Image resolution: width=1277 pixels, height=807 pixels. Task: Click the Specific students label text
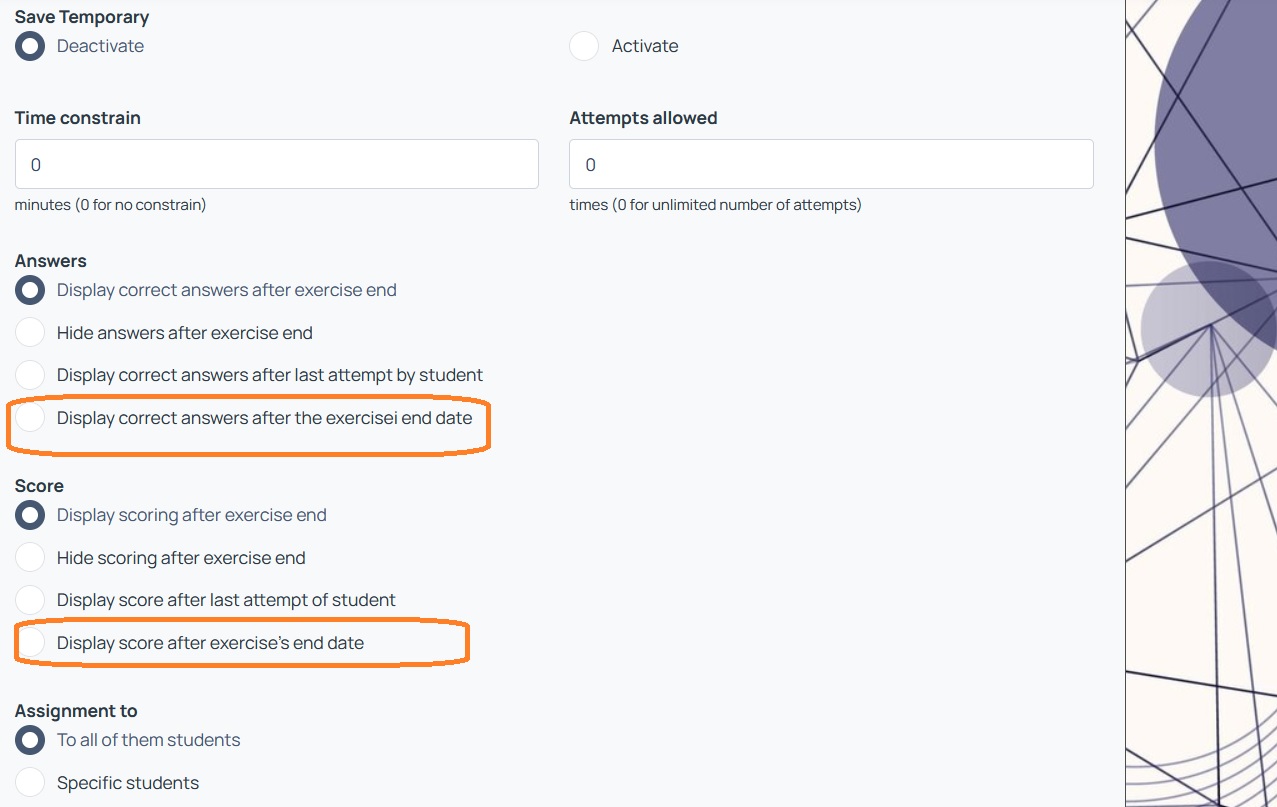(128, 783)
